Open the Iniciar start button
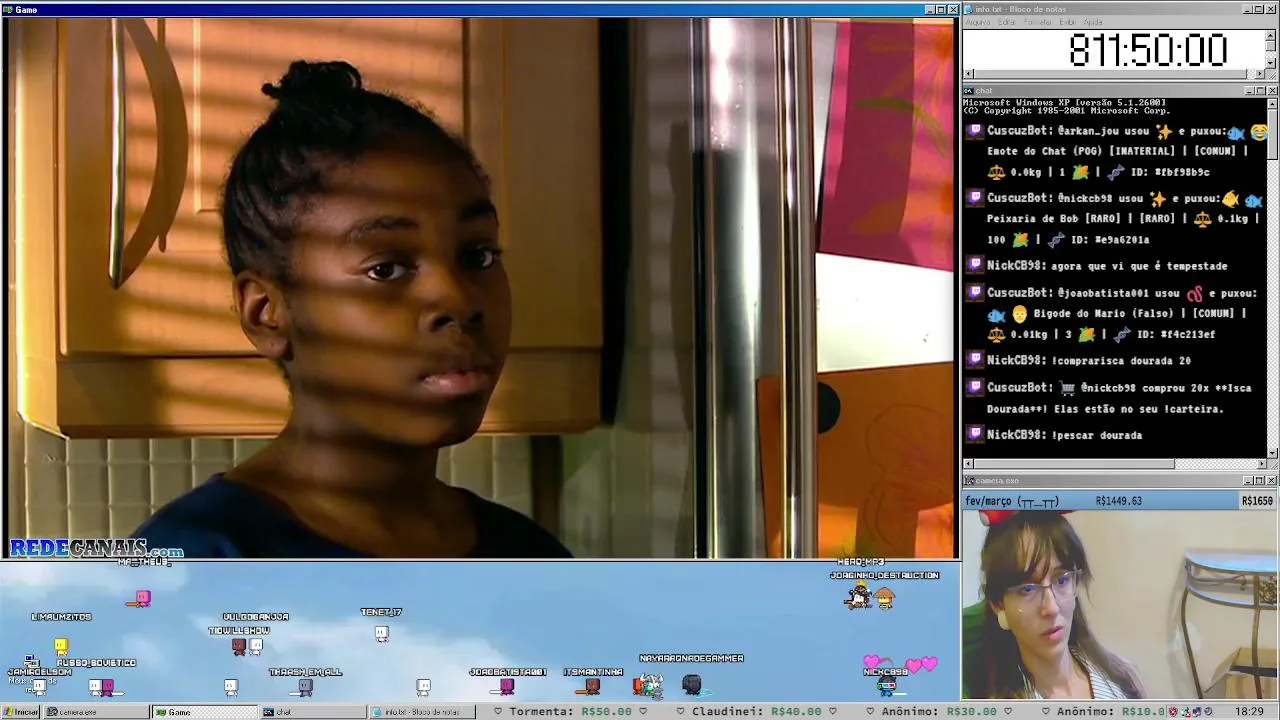The height and width of the screenshot is (720, 1280). point(21,712)
